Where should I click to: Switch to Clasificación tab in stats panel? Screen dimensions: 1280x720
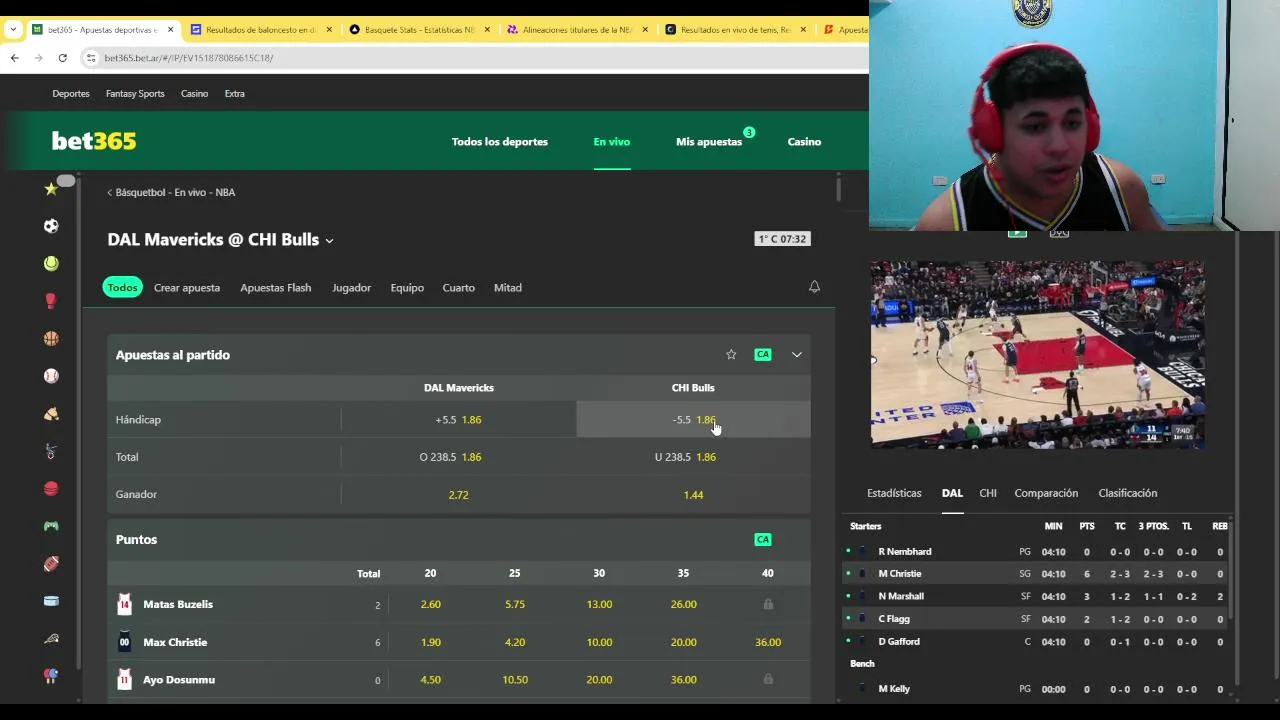click(1128, 493)
